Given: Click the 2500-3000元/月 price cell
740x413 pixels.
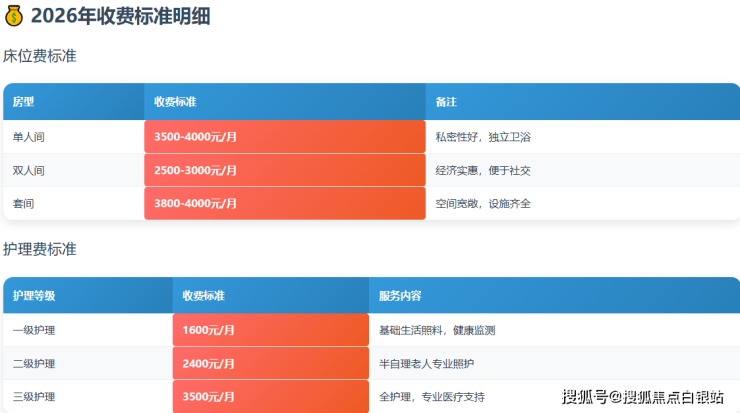Looking at the screenshot, I should pyautogui.click(x=195, y=170).
